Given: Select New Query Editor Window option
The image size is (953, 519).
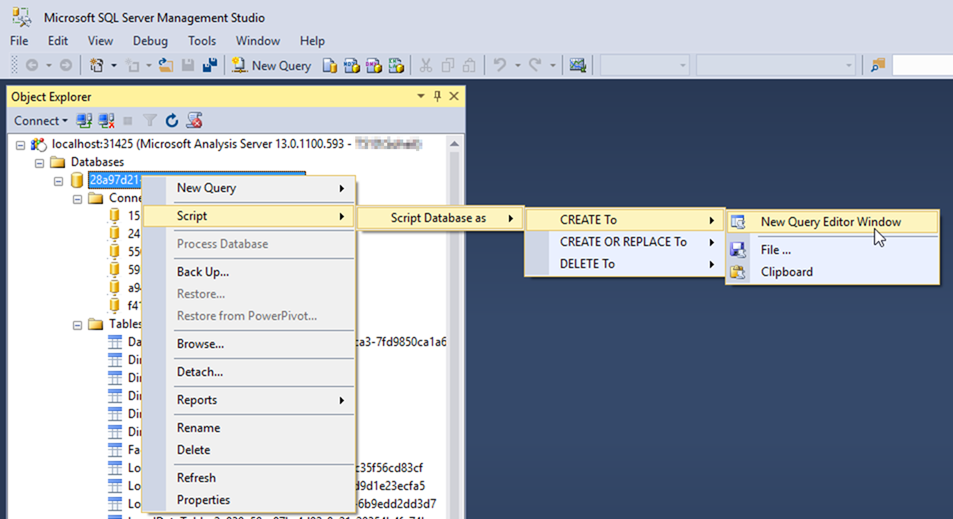Looking at the screenshot, I should point(832,222).
